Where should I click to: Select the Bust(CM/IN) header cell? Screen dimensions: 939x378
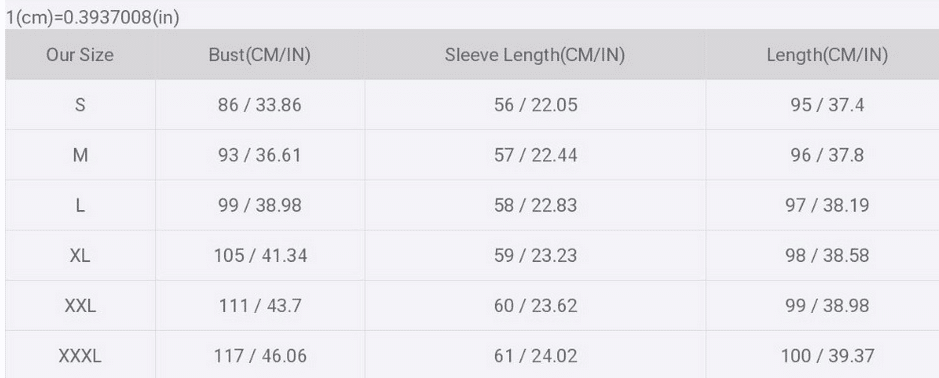(259, 55)
